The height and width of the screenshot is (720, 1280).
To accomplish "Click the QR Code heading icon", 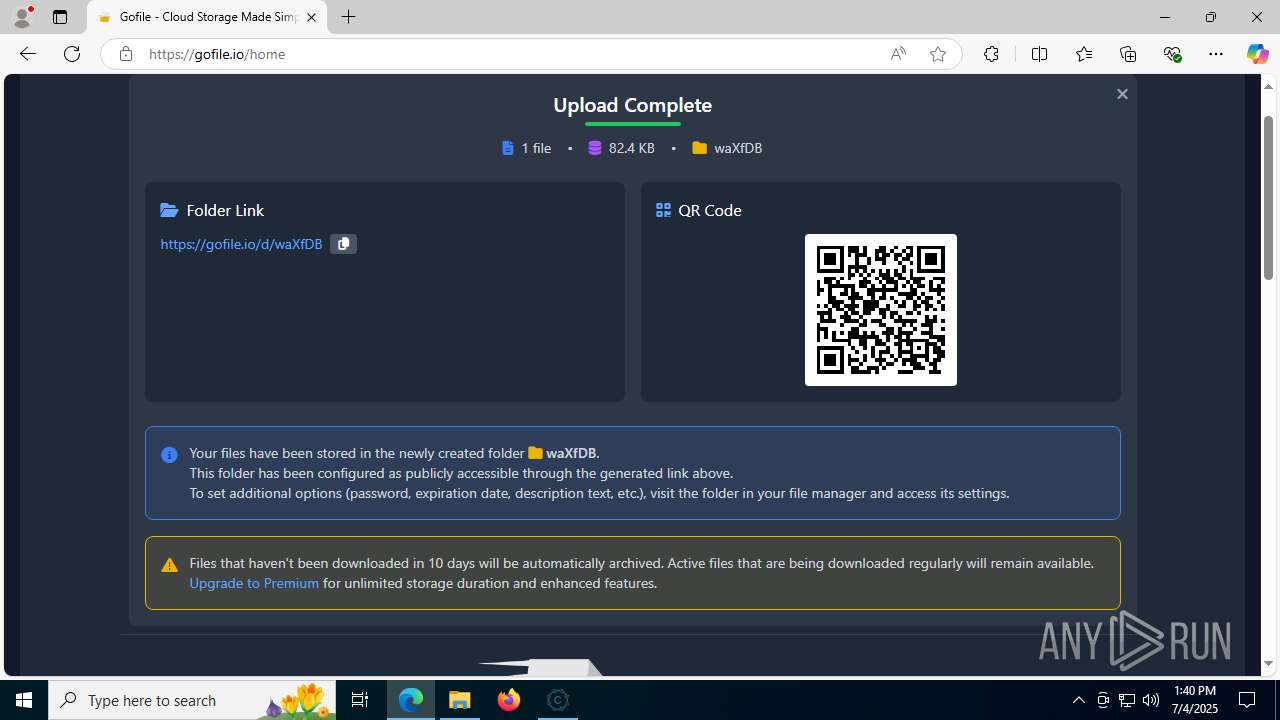I will pyautogui.click(x=663, y=210).
